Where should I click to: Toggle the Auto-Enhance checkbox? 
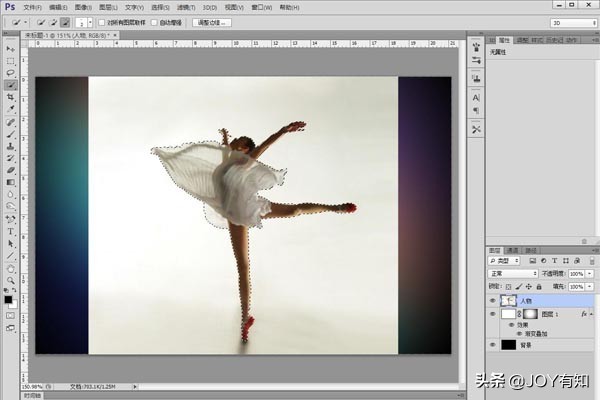click(x=154, y=21)
